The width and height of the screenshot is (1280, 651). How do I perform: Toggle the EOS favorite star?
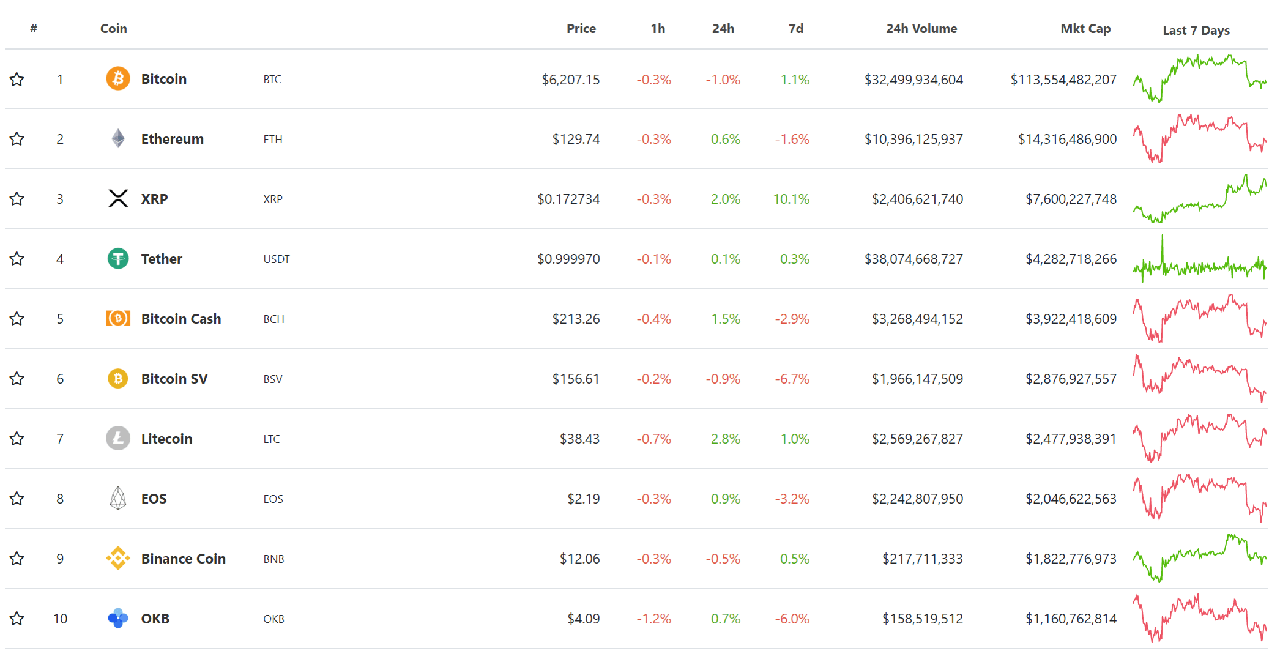16,499
